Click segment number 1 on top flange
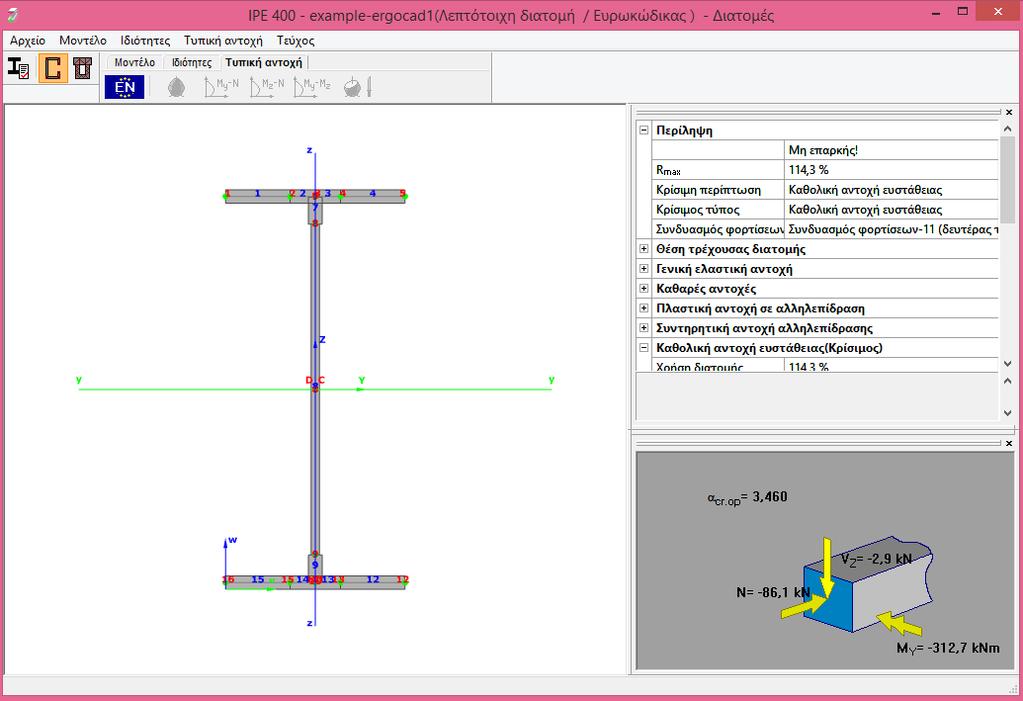The height and width of the screenshot is (701, 1023). pos(258,193)
